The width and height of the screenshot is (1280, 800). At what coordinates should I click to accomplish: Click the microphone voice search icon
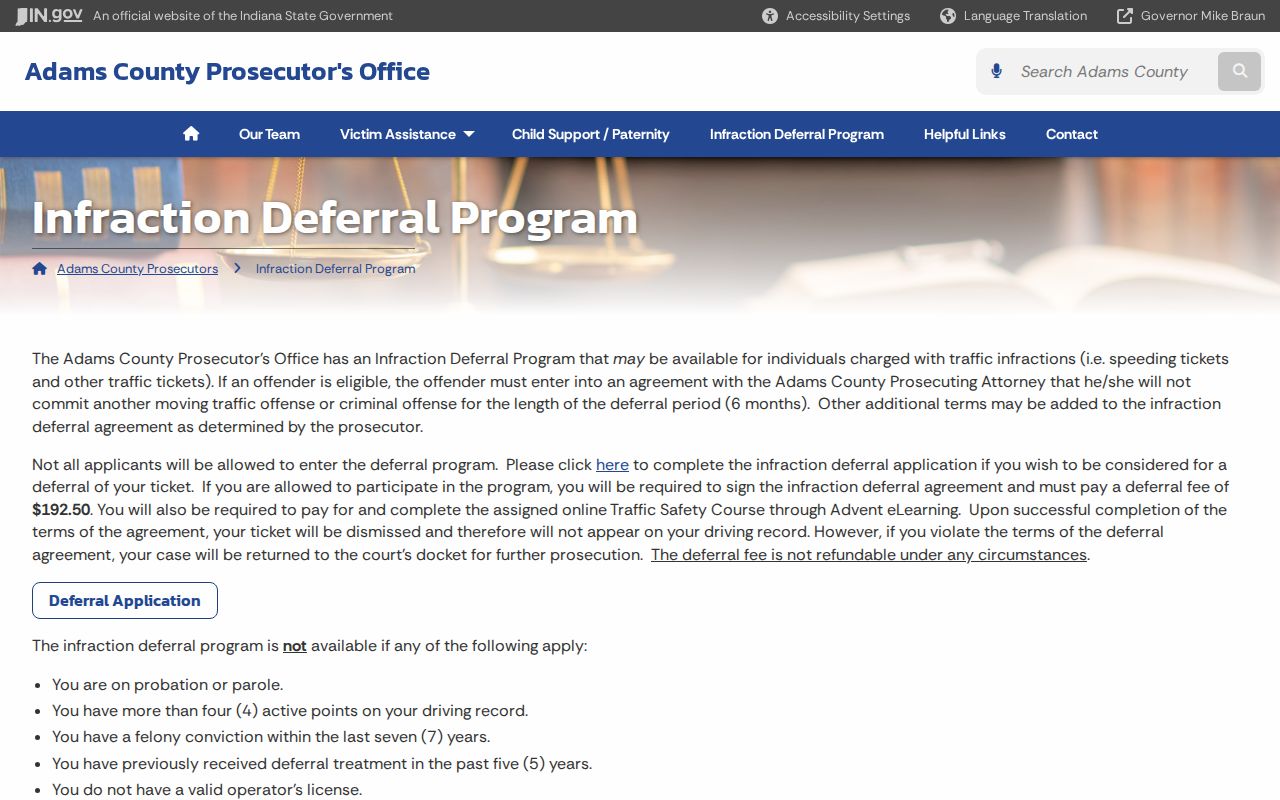(996, 71)
